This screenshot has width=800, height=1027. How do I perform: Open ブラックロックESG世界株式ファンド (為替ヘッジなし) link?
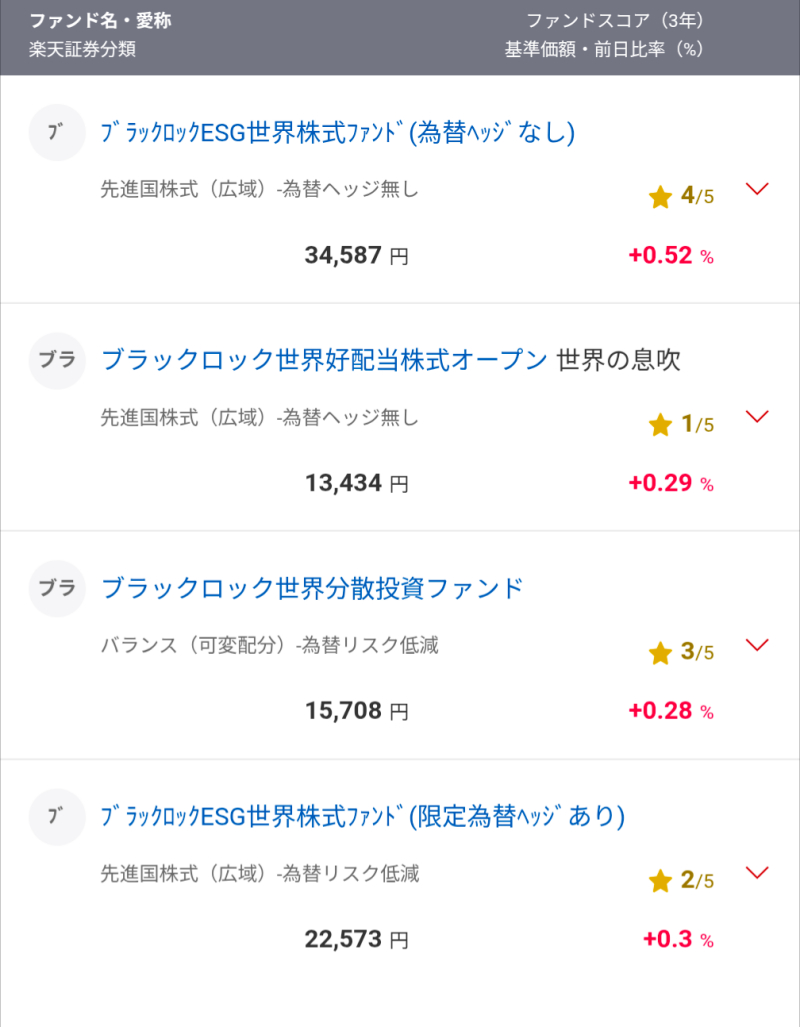coord(337,133)
